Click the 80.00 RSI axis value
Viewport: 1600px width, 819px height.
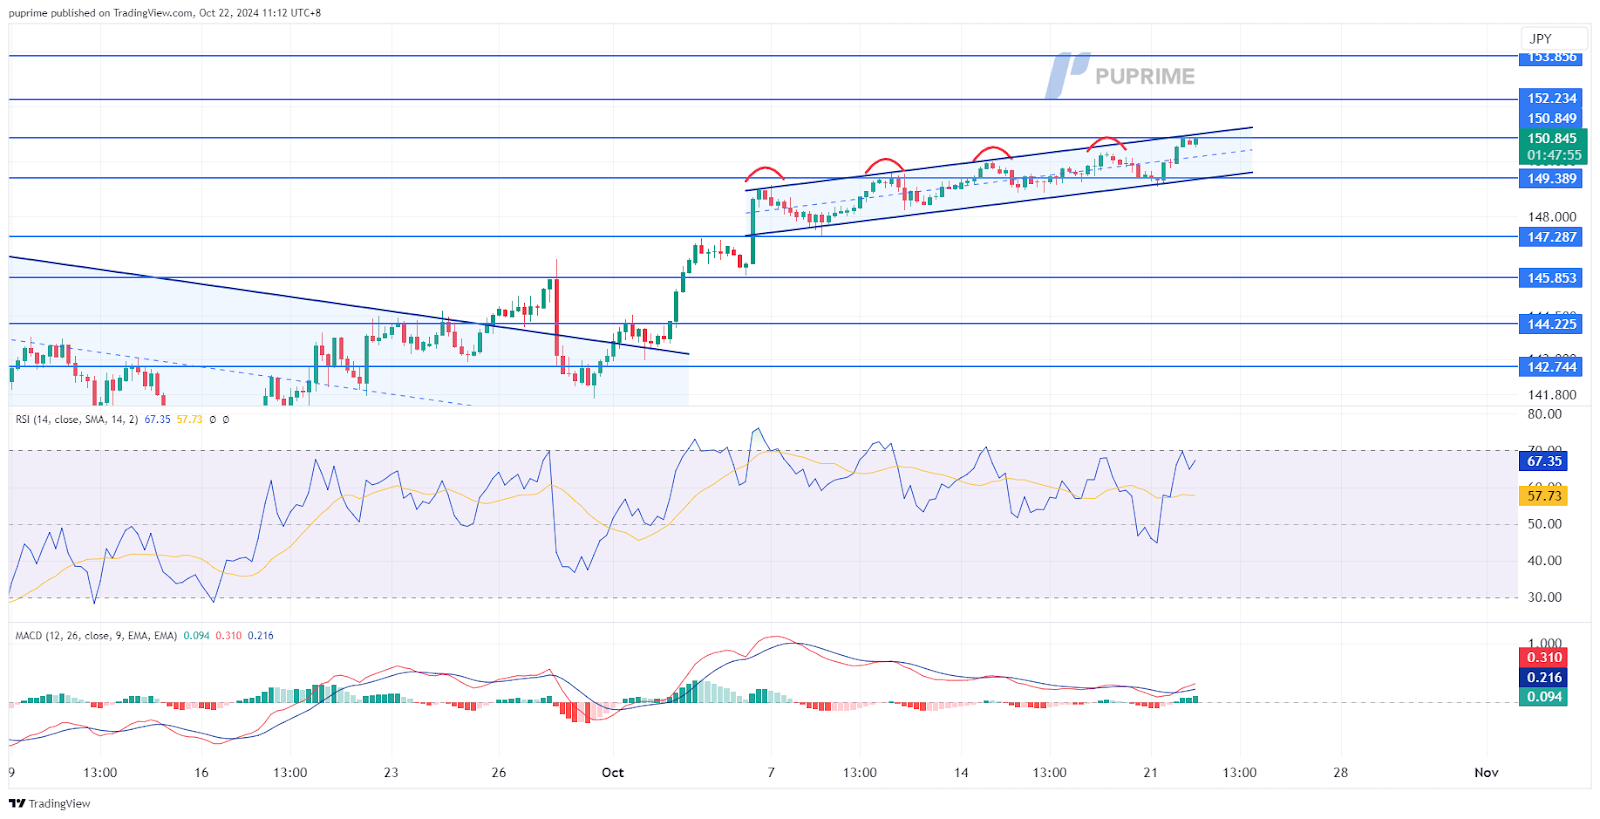coord(1545,414)
